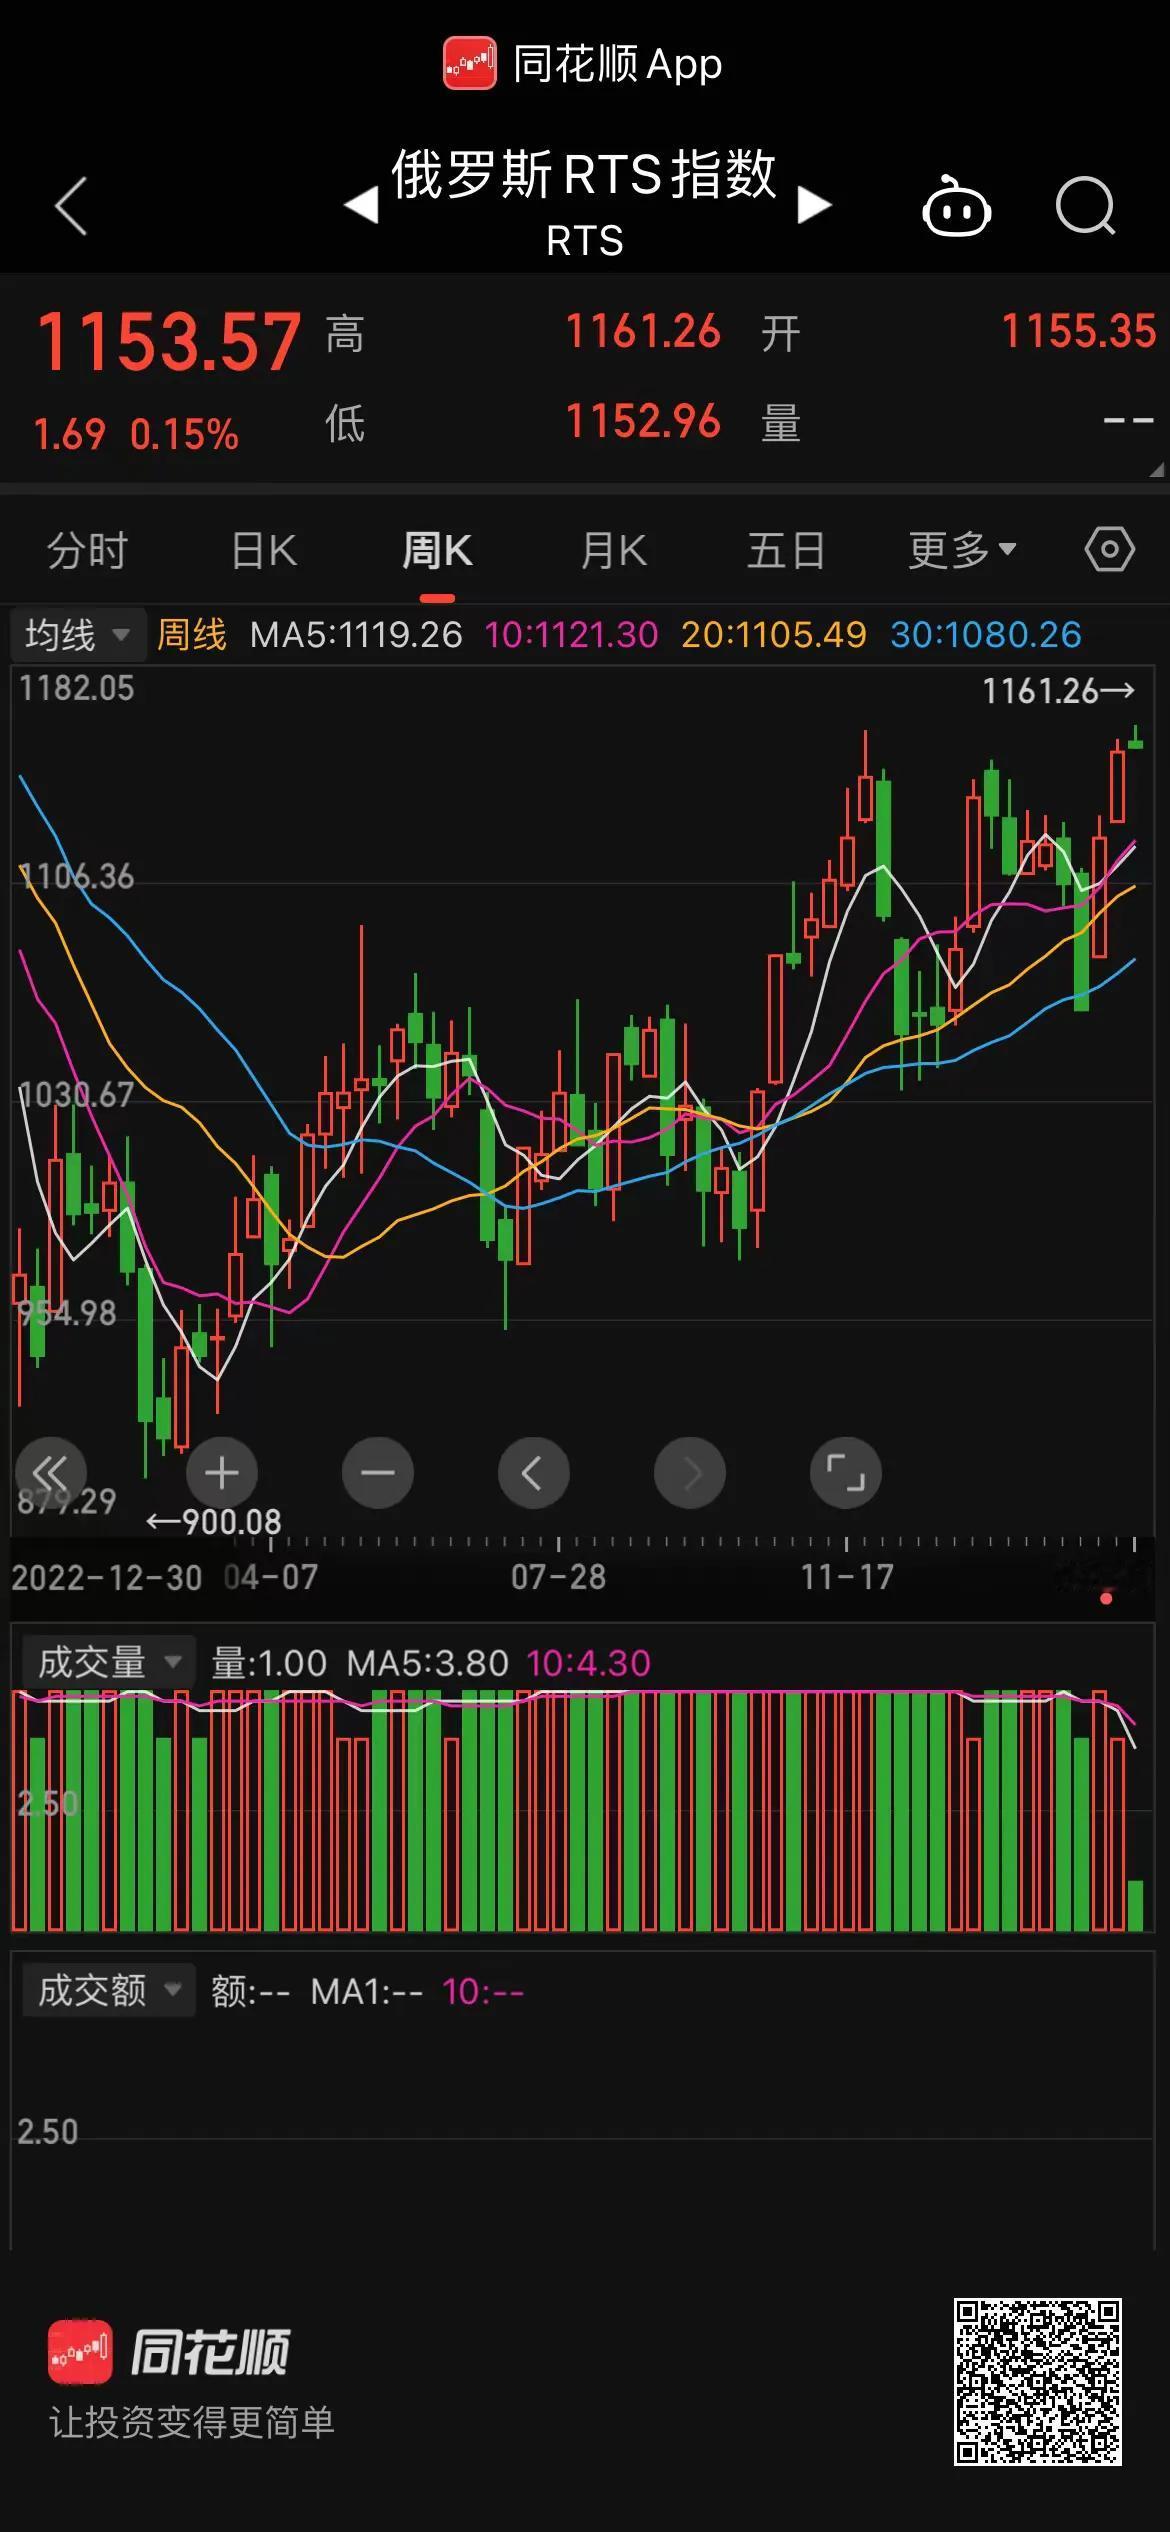This screenshot has width=1170, height=2532.
Task: Open the 成交额 indicator dropdown
Action: click(x=109, y=1991)
